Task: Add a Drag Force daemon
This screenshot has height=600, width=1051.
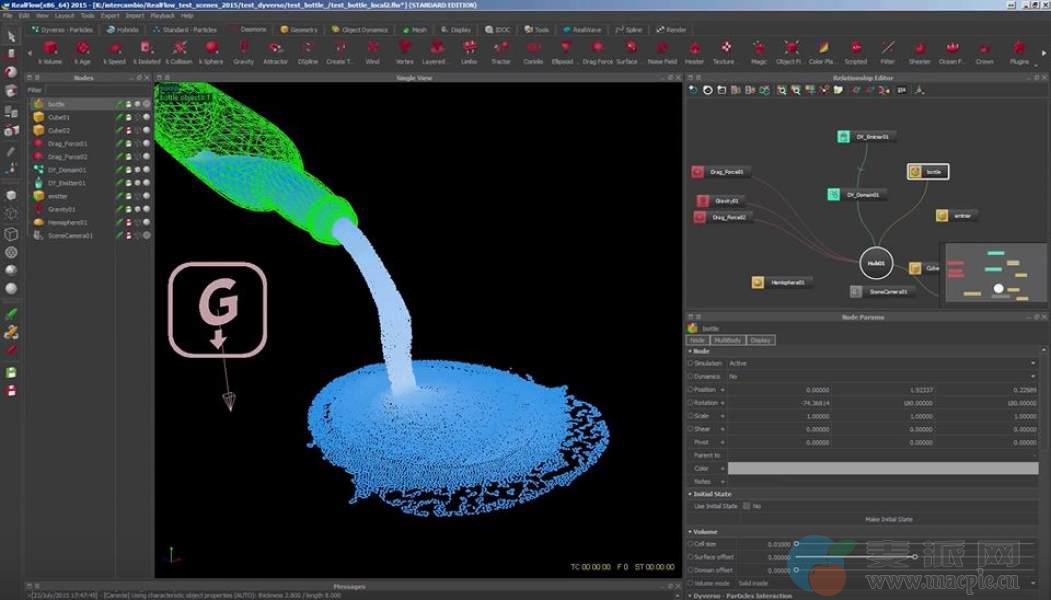Action: coord(597,48)
